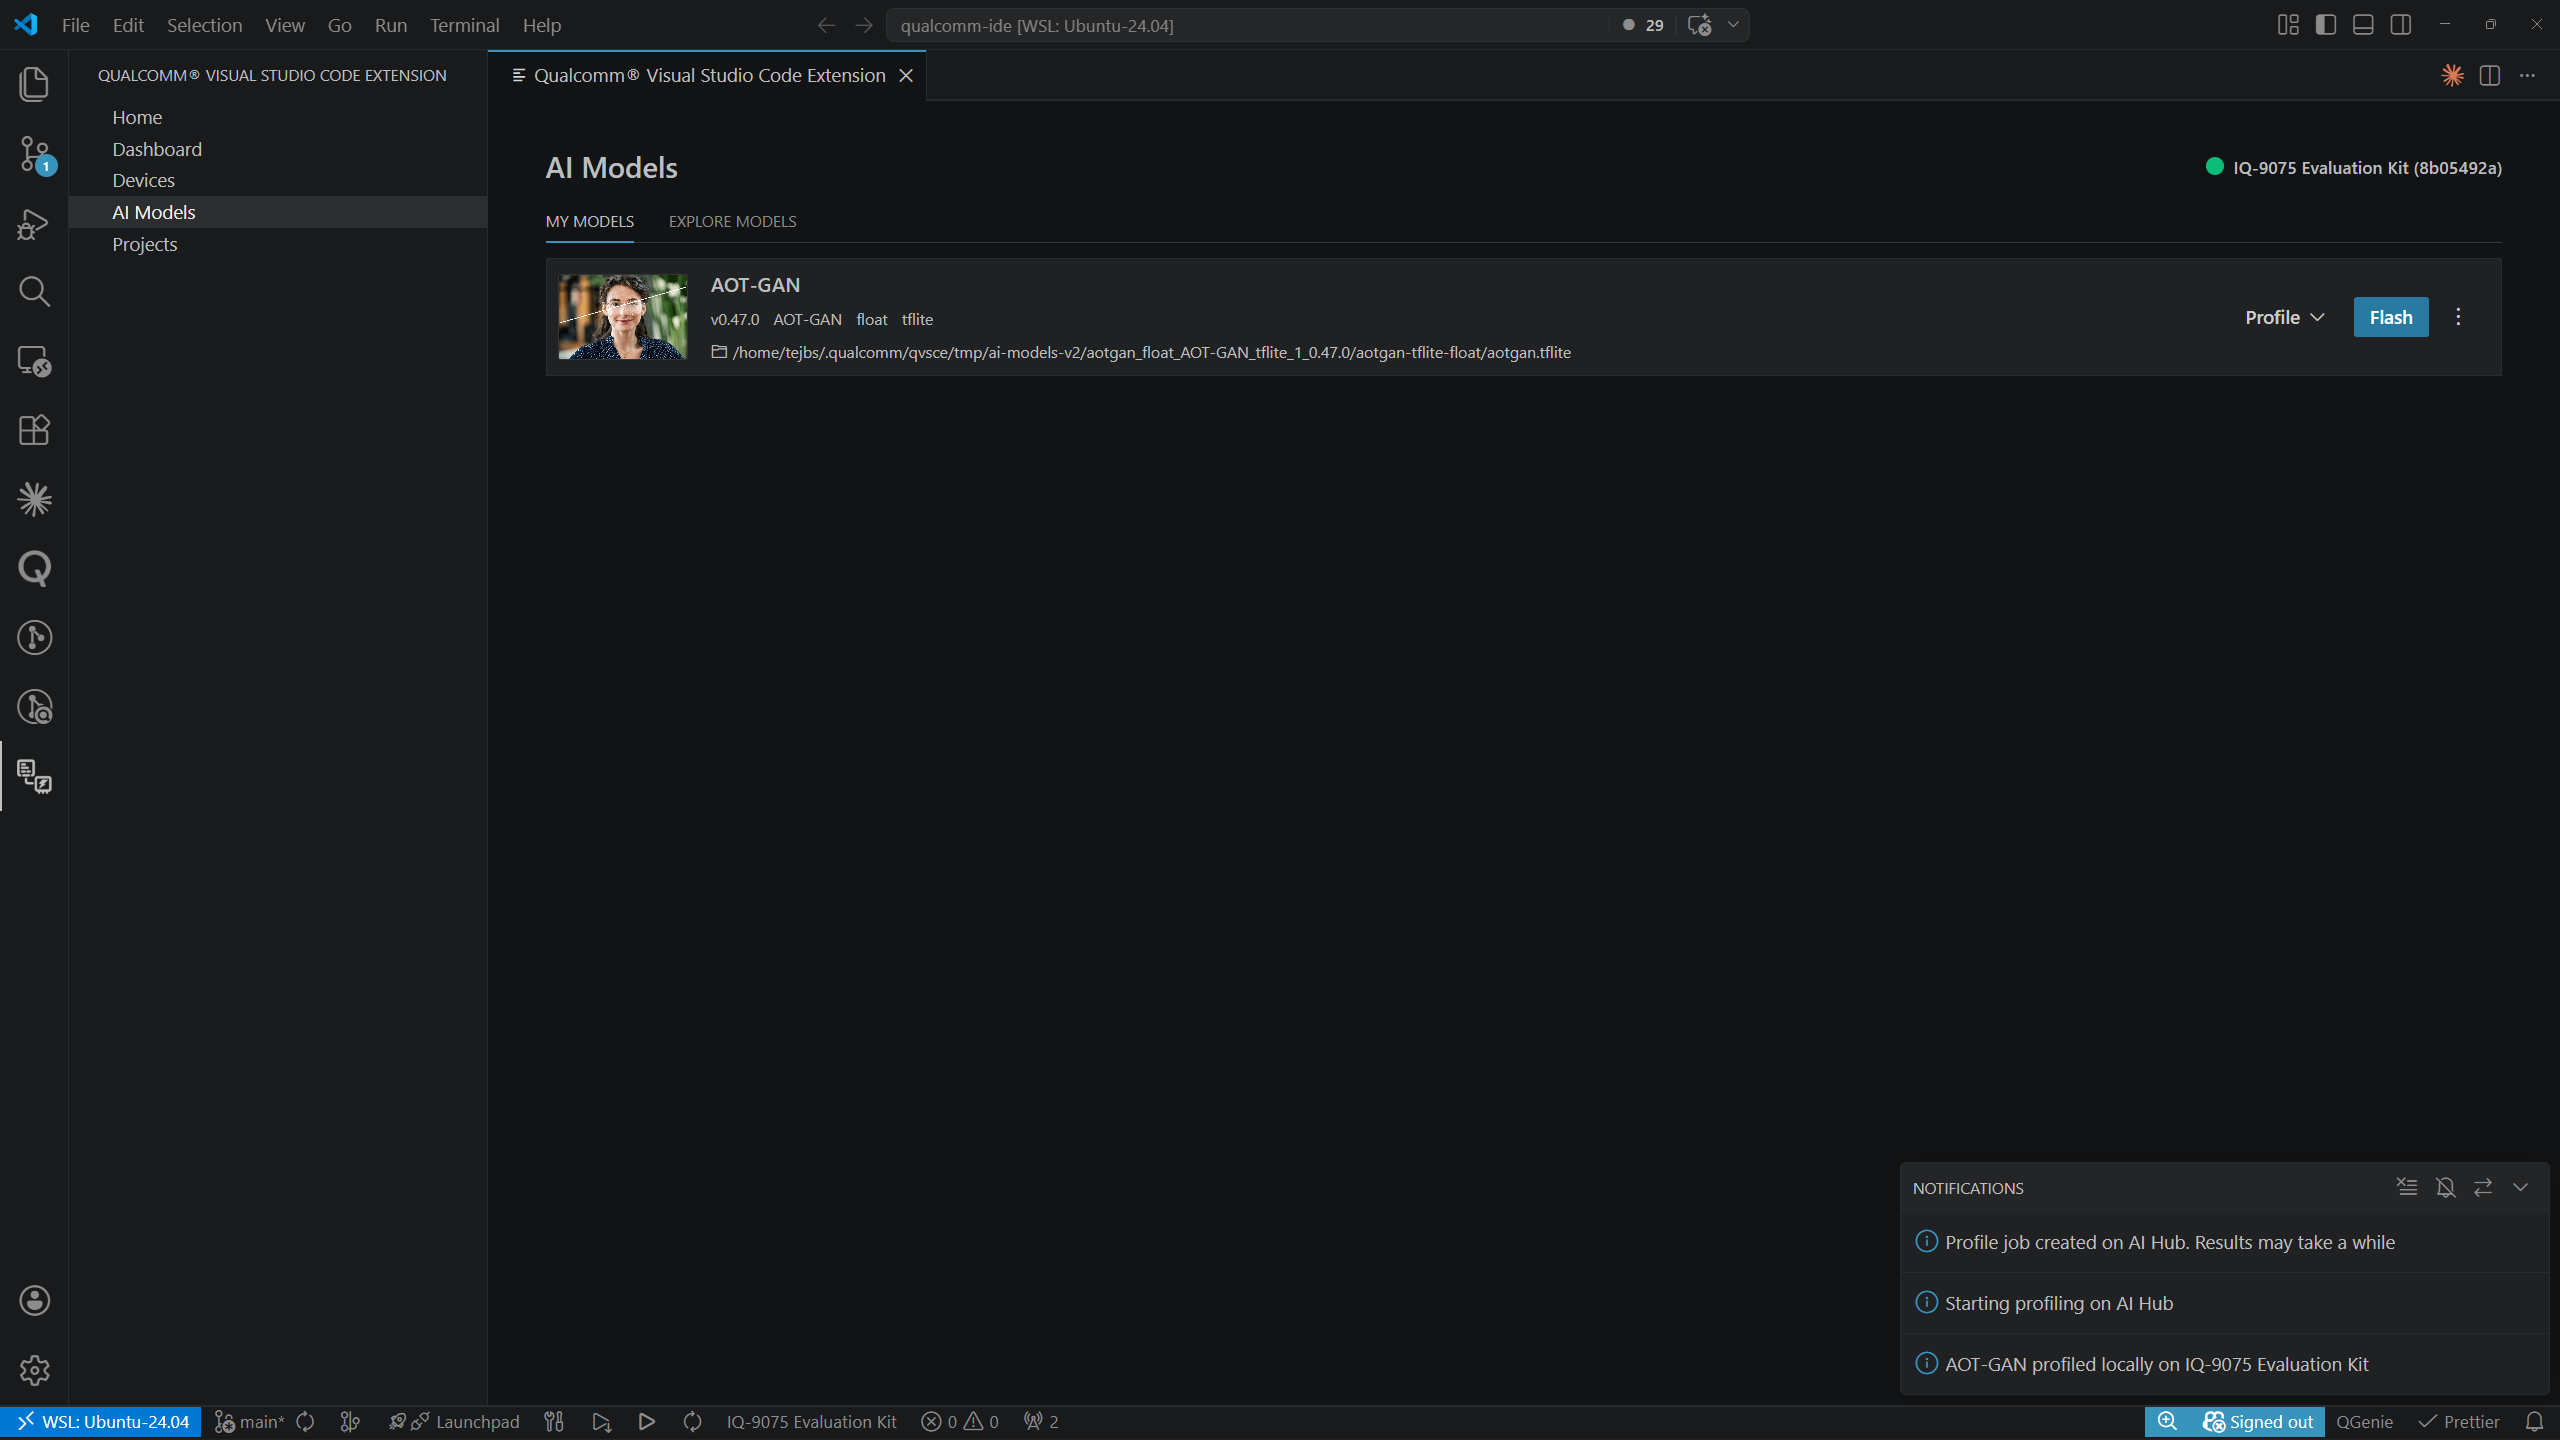This screenshot has width=2560, height=1440.
Task: Open the Search view icon
Action: 34,292
